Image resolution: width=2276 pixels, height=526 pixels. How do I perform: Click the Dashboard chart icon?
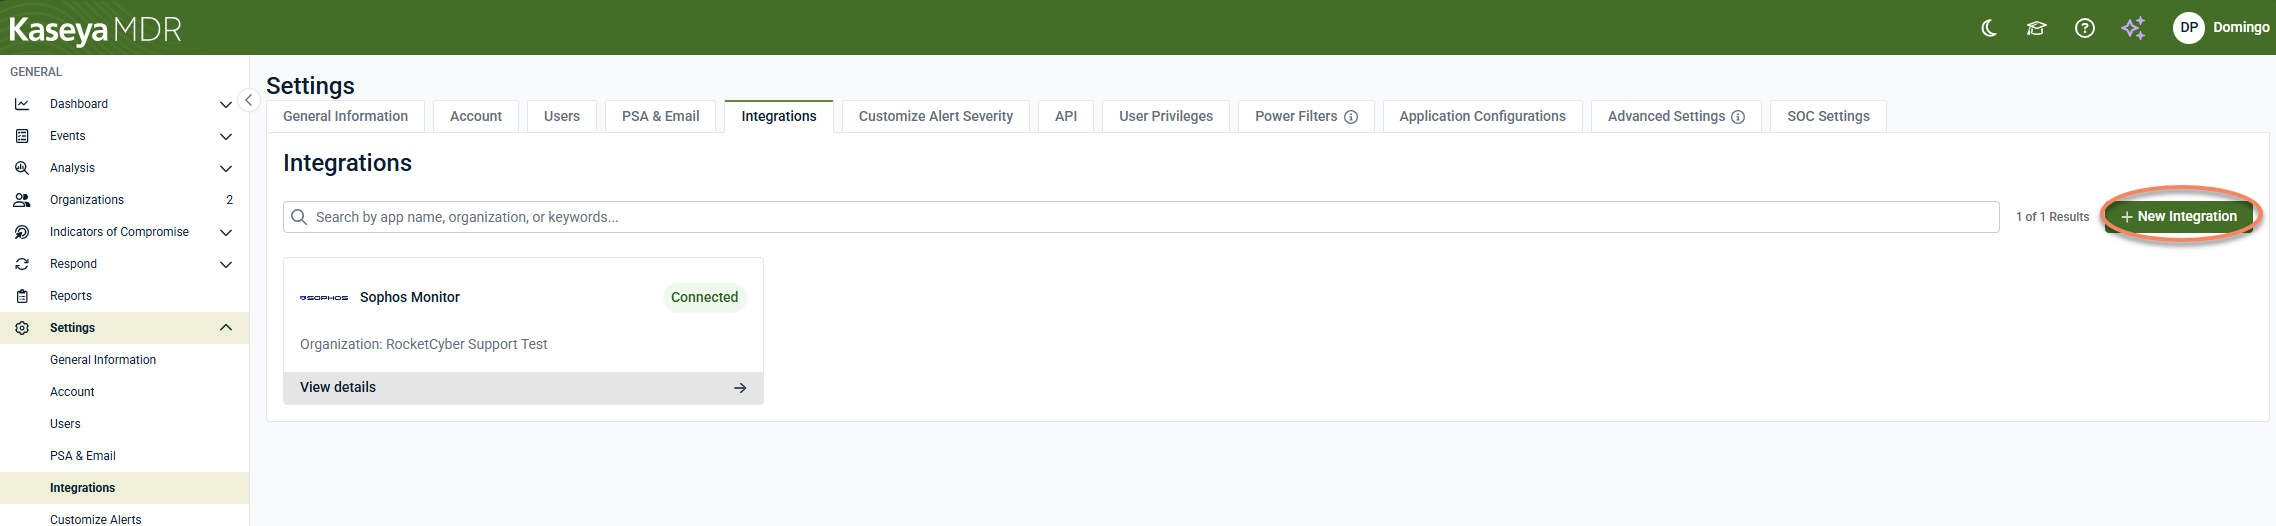pyautogui.click(x=22, y=104)
